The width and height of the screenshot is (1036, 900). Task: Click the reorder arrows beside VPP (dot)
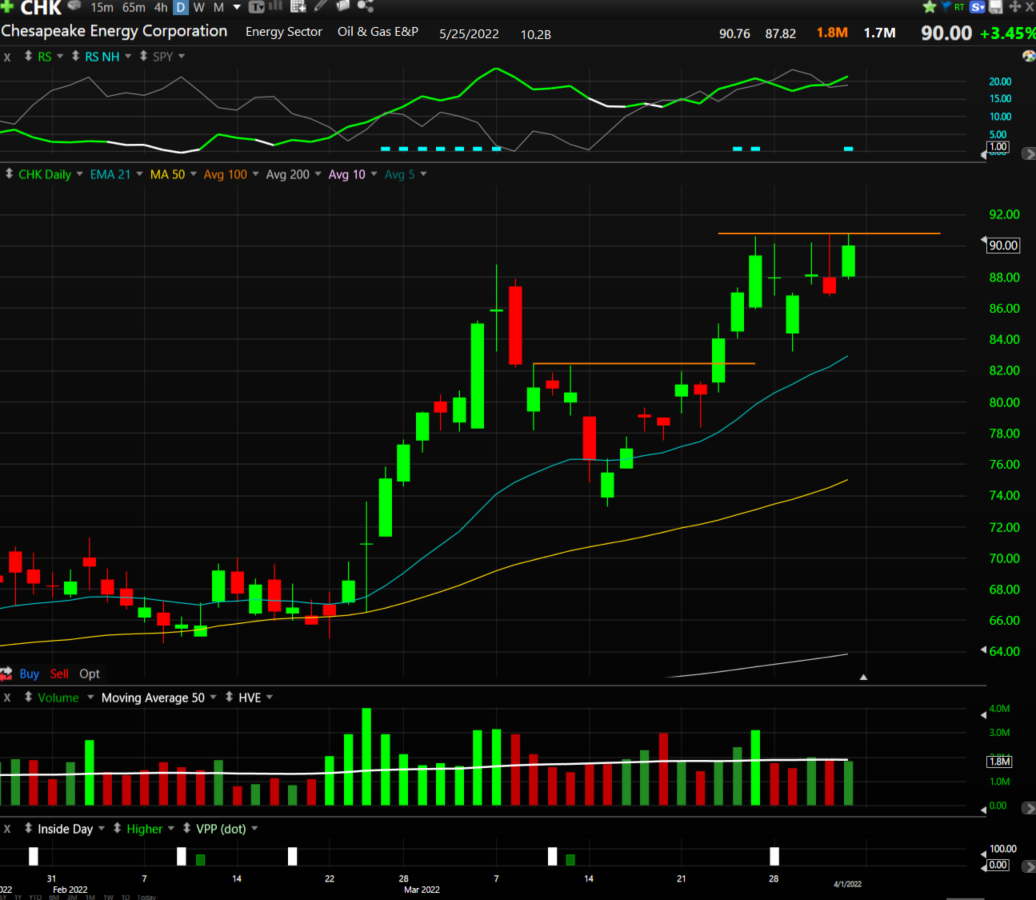(187, 828)
